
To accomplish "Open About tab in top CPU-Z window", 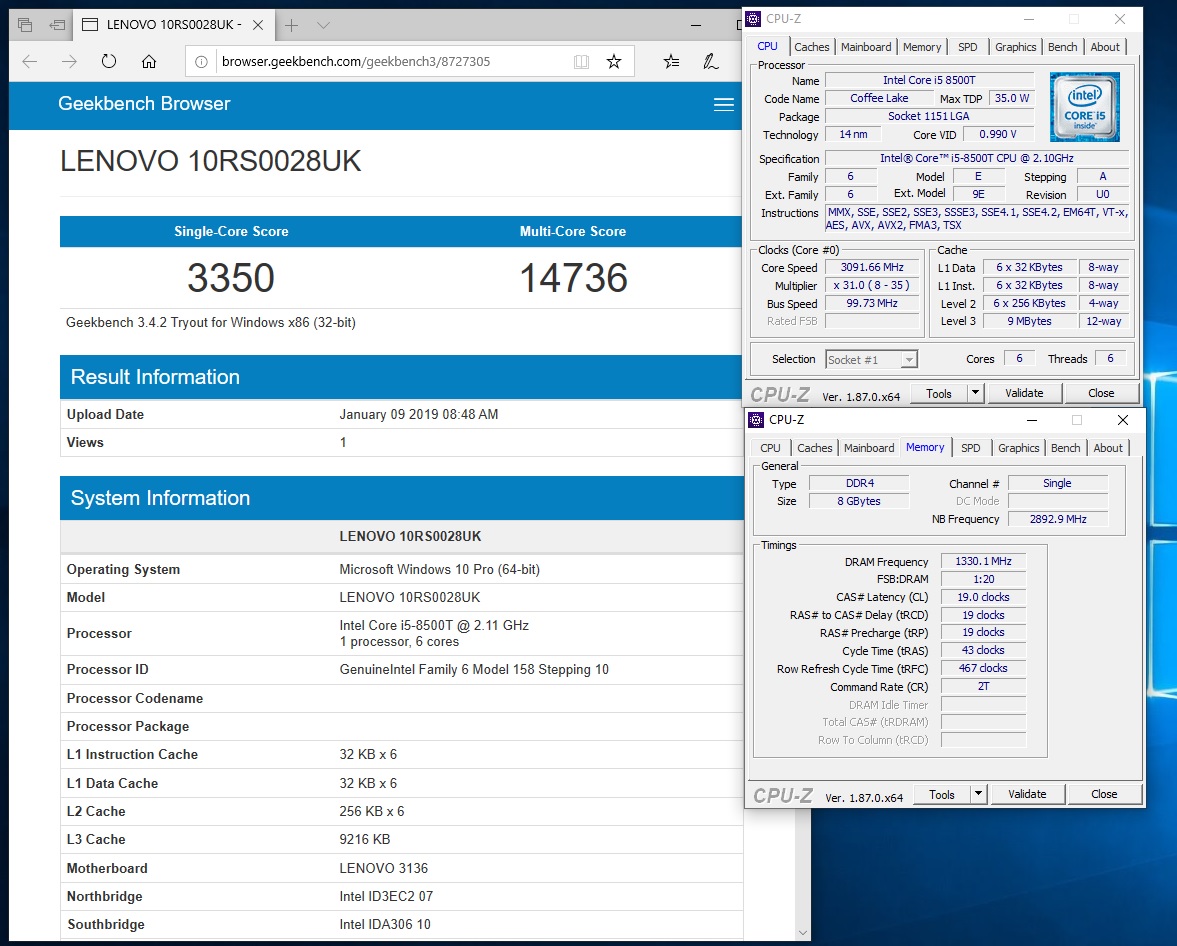I will pyautogui.click(x=1105, y=47).
